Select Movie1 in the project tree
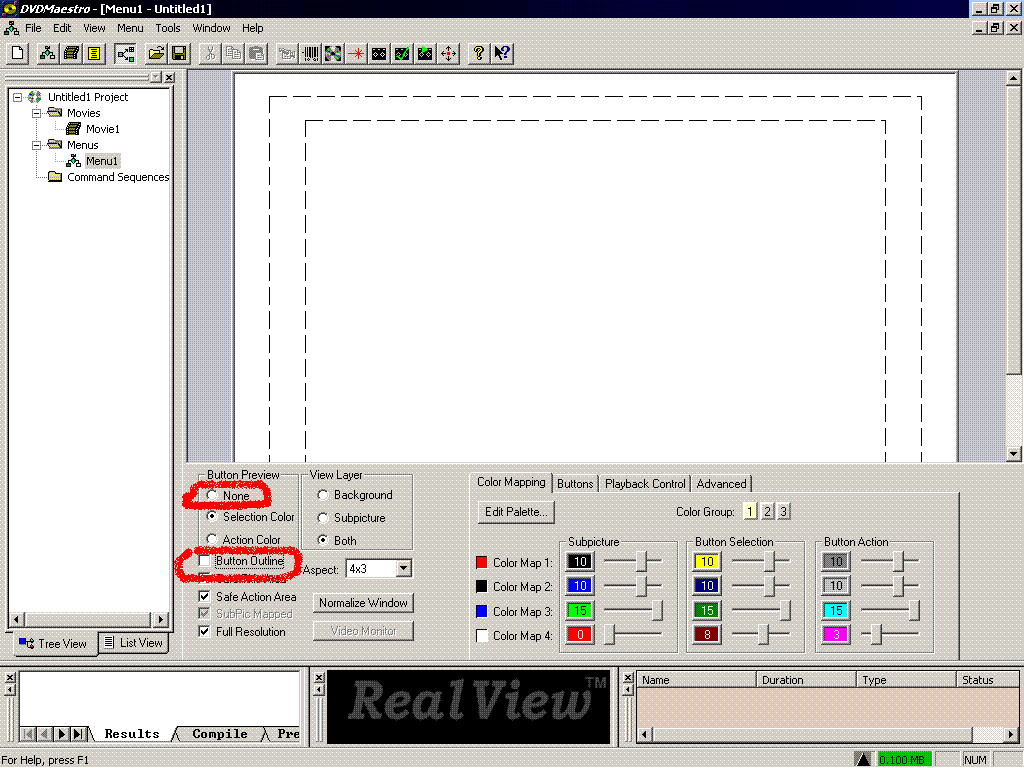Screen dimensions: 1024x768 point(103,129)
